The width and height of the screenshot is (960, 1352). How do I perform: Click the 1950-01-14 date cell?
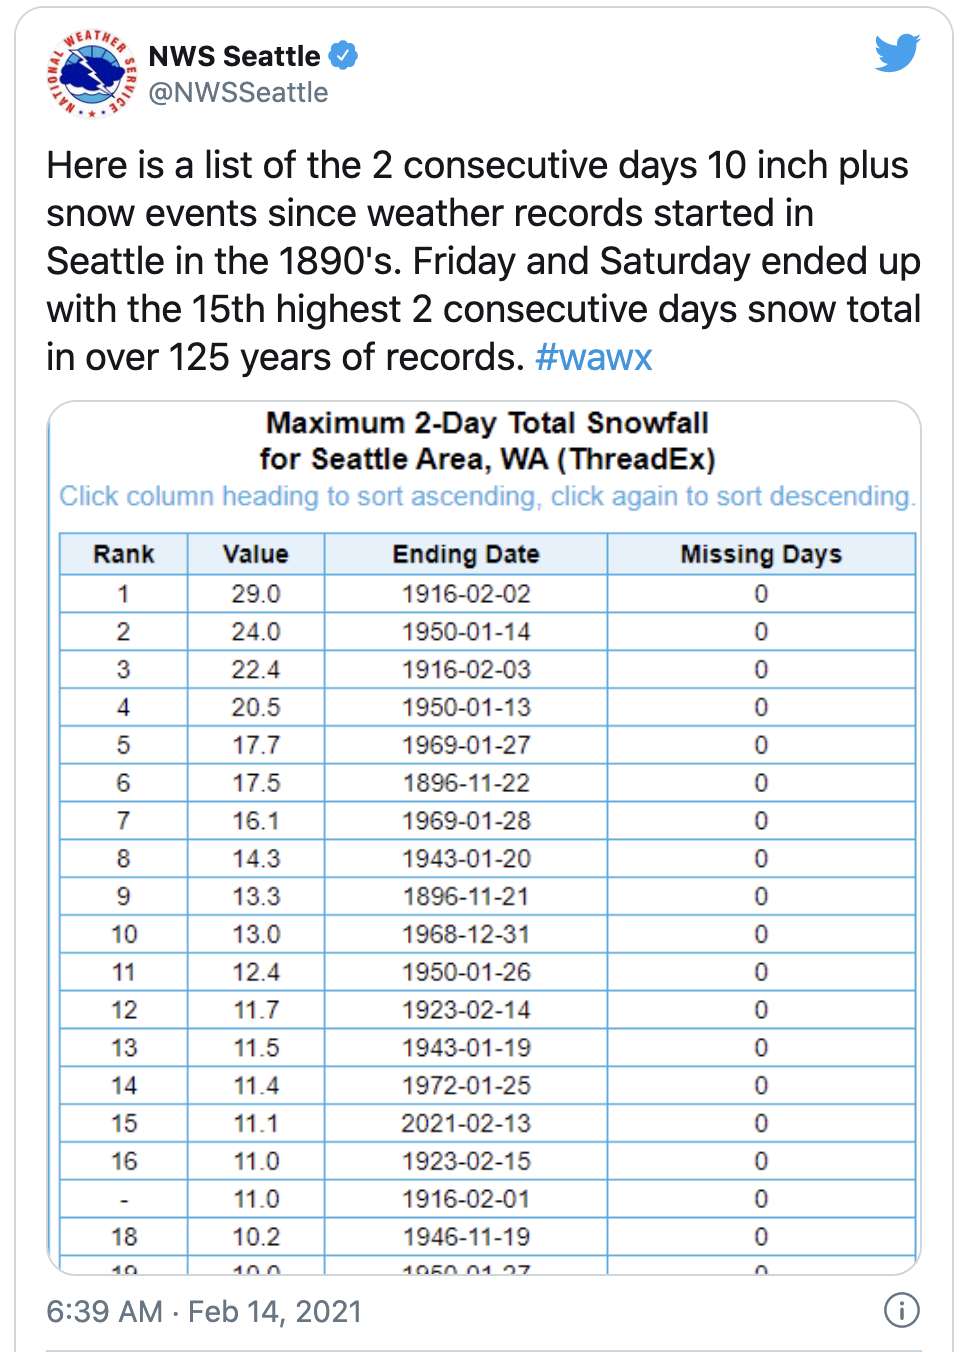[x=466, y=632]
